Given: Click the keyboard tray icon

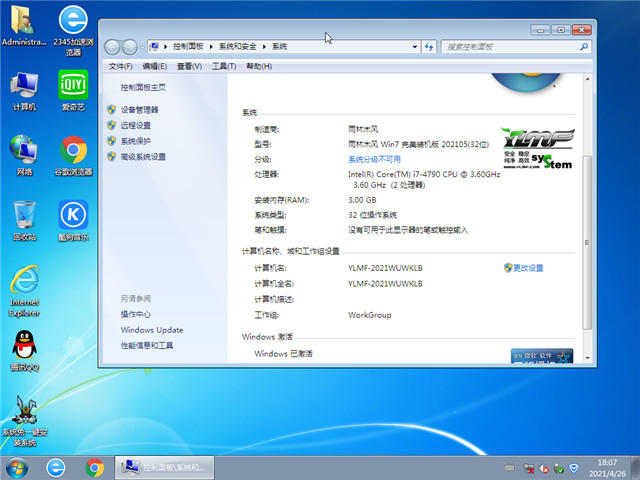Looking at the screenshot, I should point(509,468).
